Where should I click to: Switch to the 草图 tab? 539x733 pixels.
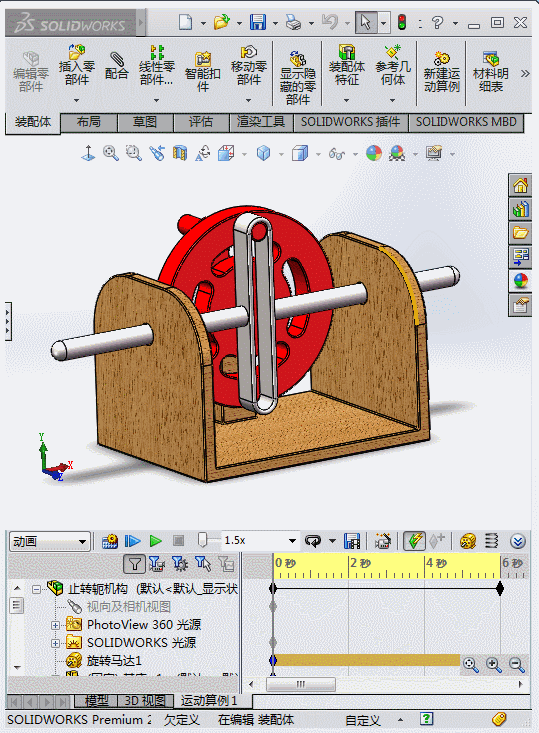click(144, 122)
